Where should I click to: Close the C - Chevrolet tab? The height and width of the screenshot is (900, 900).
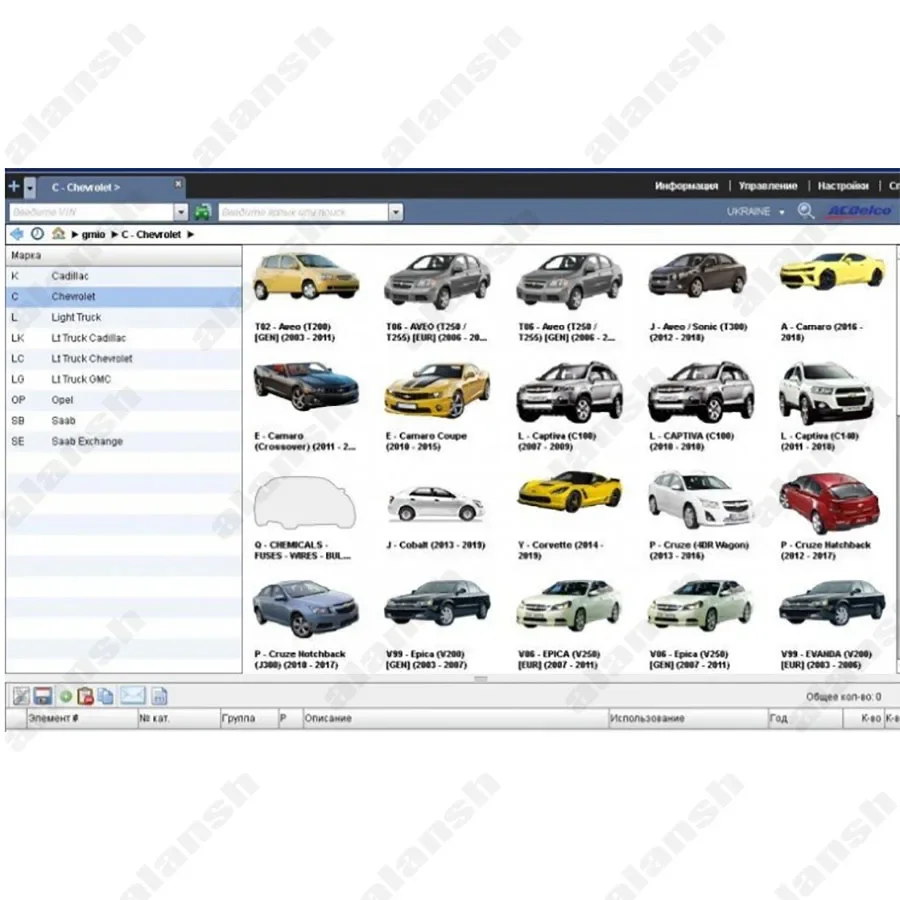click(178, 184)
